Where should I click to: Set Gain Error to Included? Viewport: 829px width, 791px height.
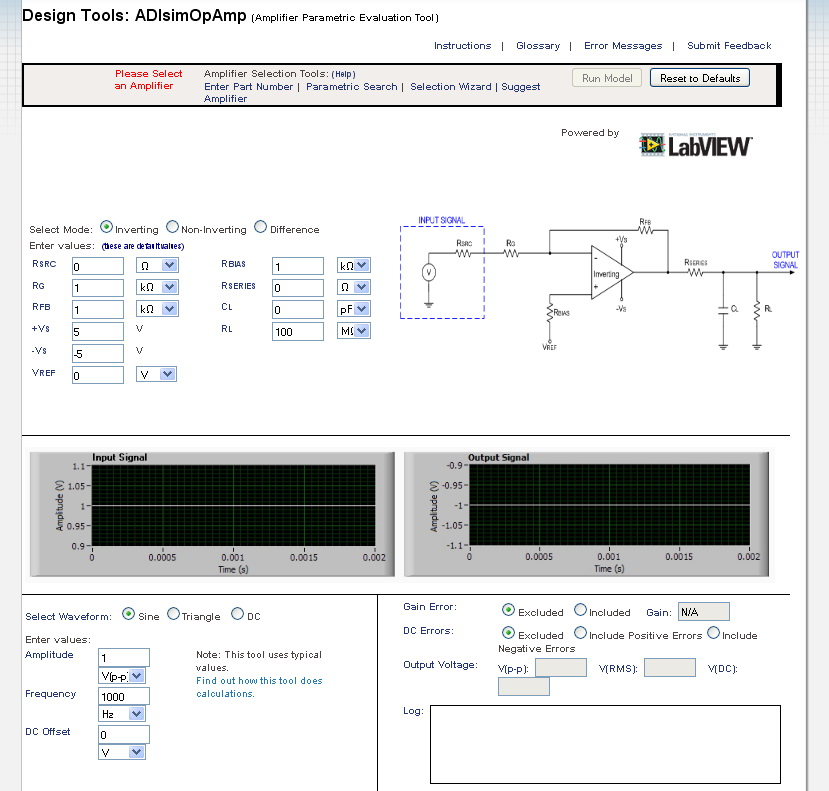point(581,610)
